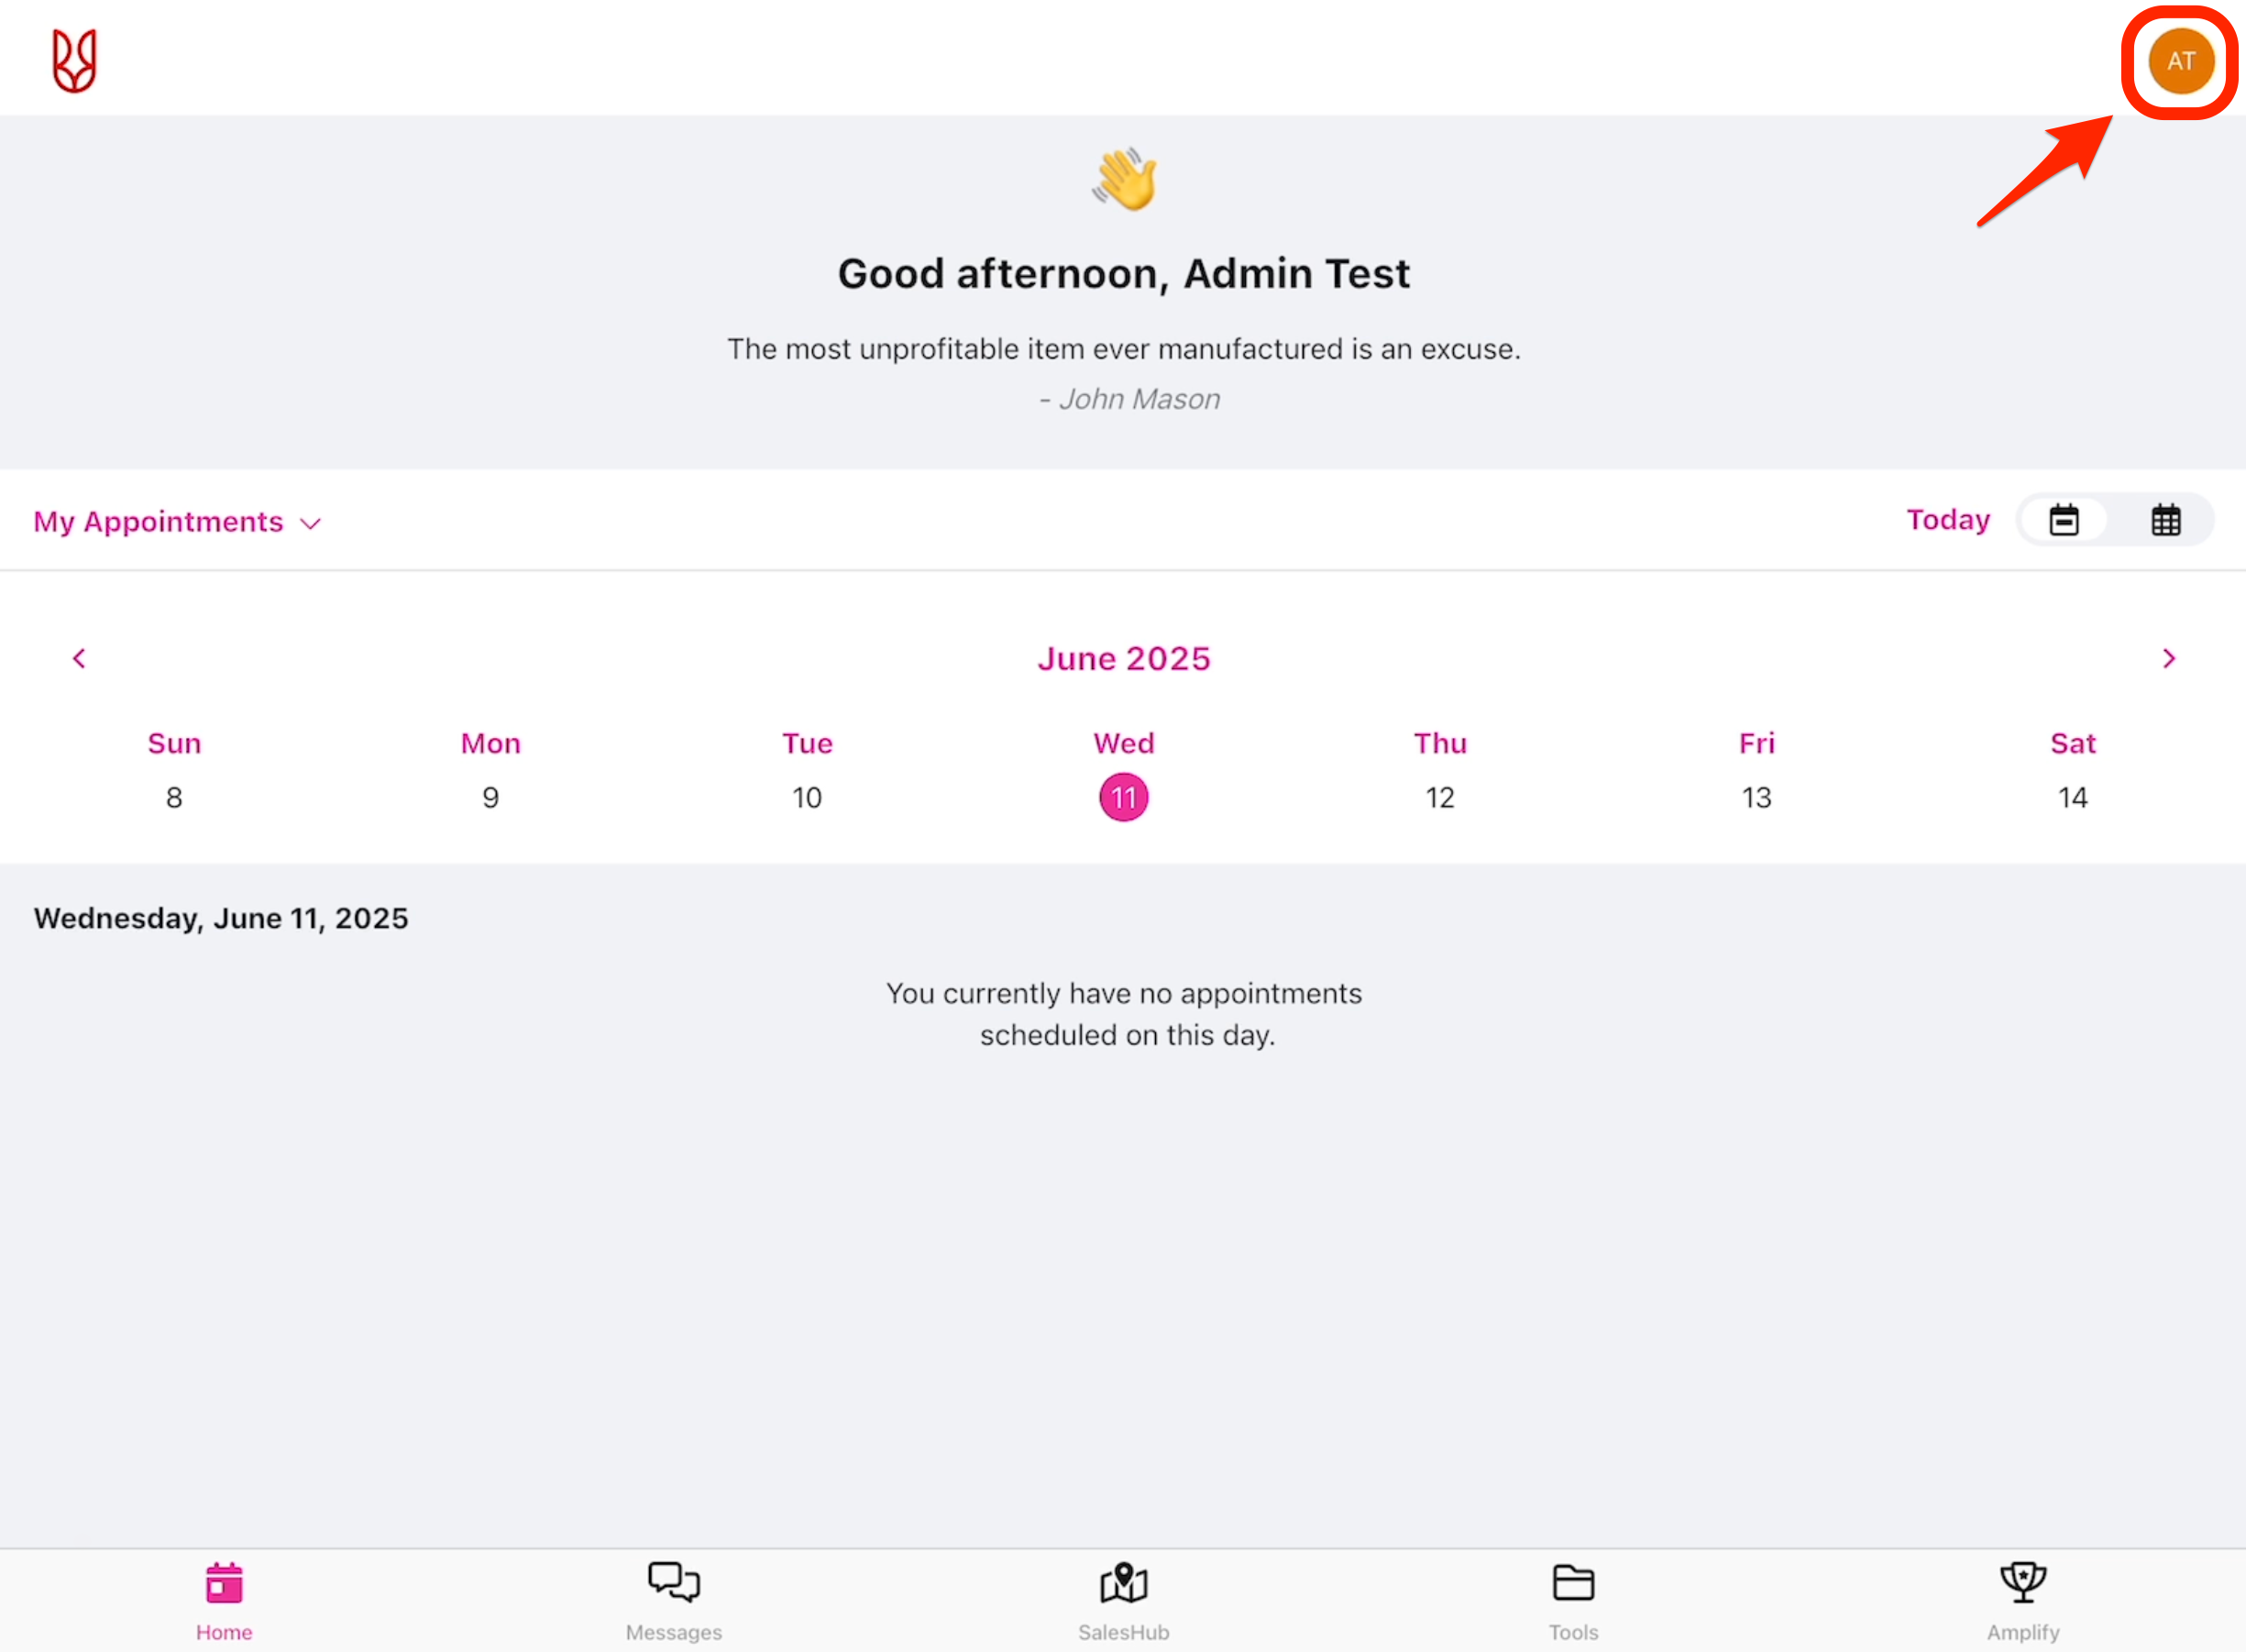Go to previous week arrow
Screen dimensions: 2246x1652
(79, 658)
